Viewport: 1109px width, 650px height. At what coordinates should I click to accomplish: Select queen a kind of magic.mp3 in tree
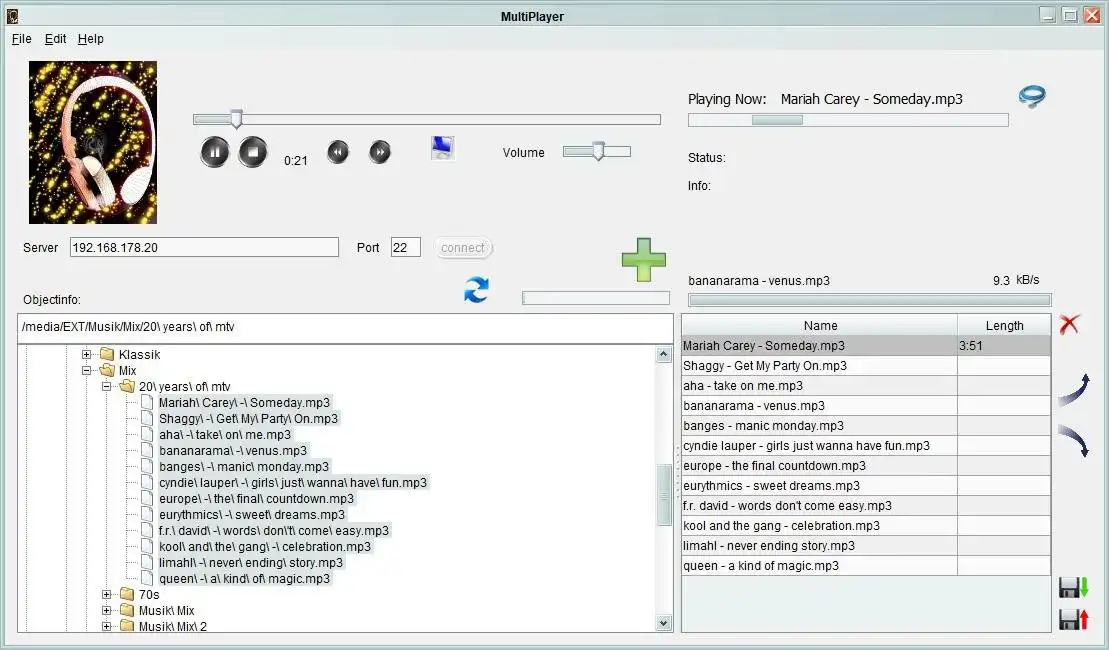244,579
